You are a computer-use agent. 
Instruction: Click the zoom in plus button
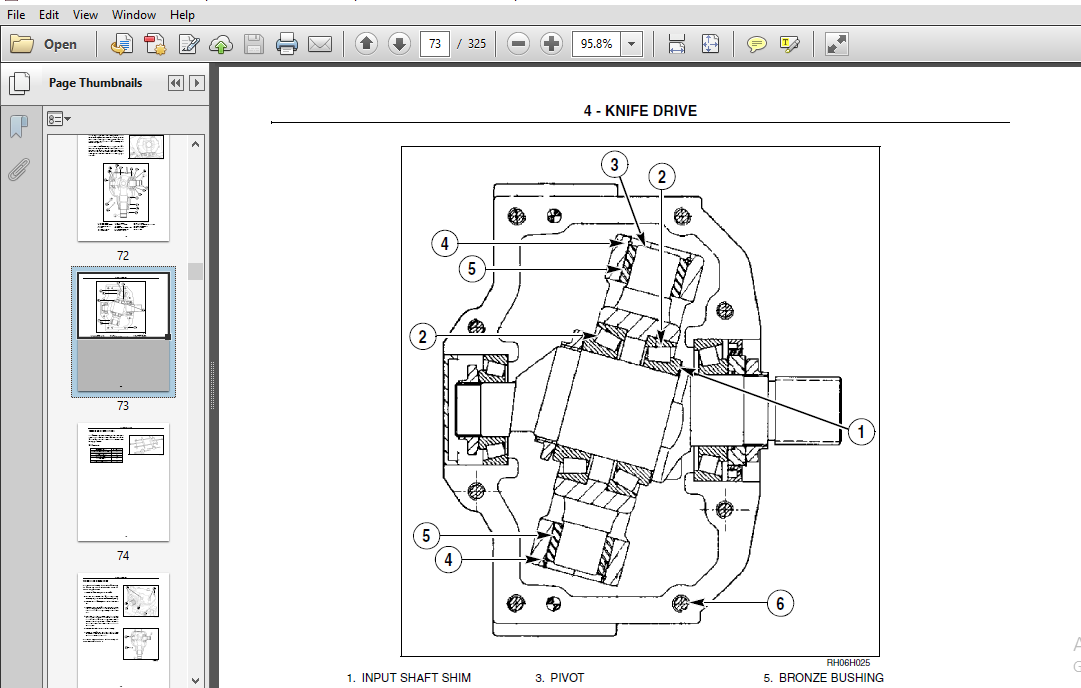[x=552, y=44]
